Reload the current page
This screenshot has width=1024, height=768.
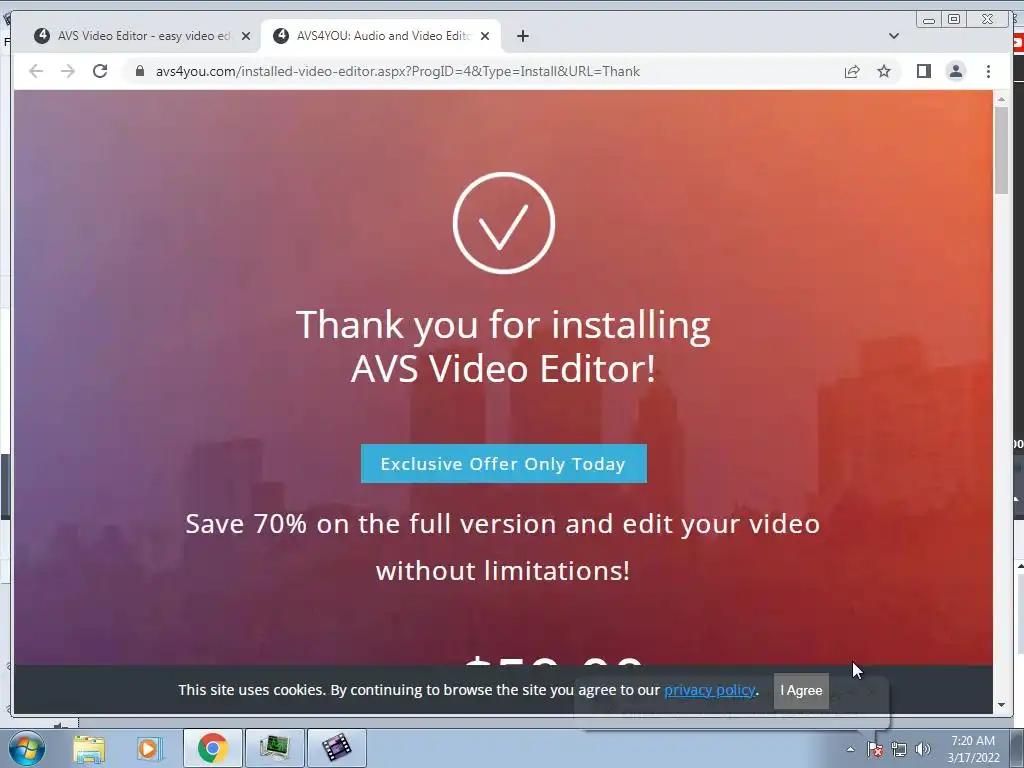[100, 71]
